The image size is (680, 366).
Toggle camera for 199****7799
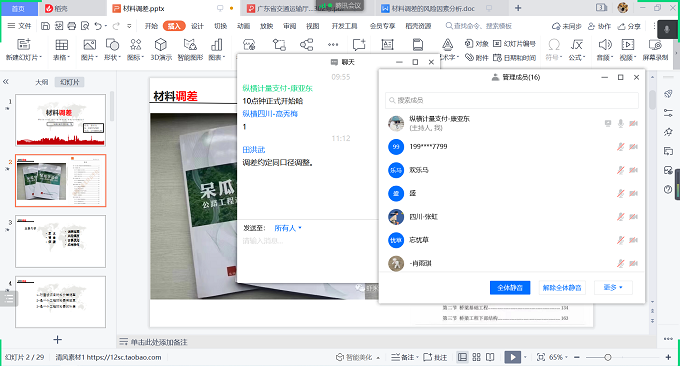coord(634,147)
